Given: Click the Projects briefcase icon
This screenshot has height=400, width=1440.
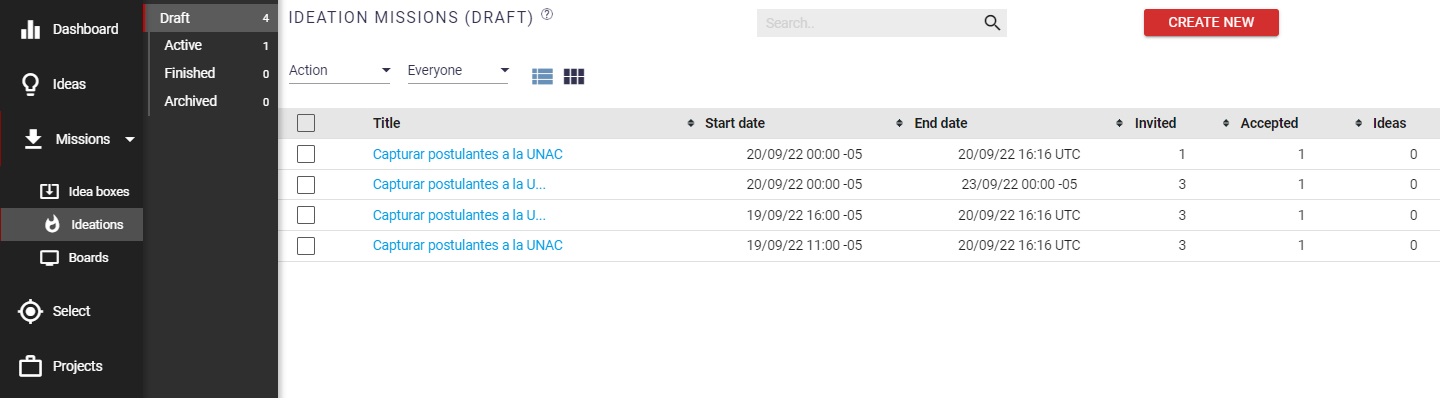Looking at the screenshot, I should pyautogui.click(x=30, y=366).
